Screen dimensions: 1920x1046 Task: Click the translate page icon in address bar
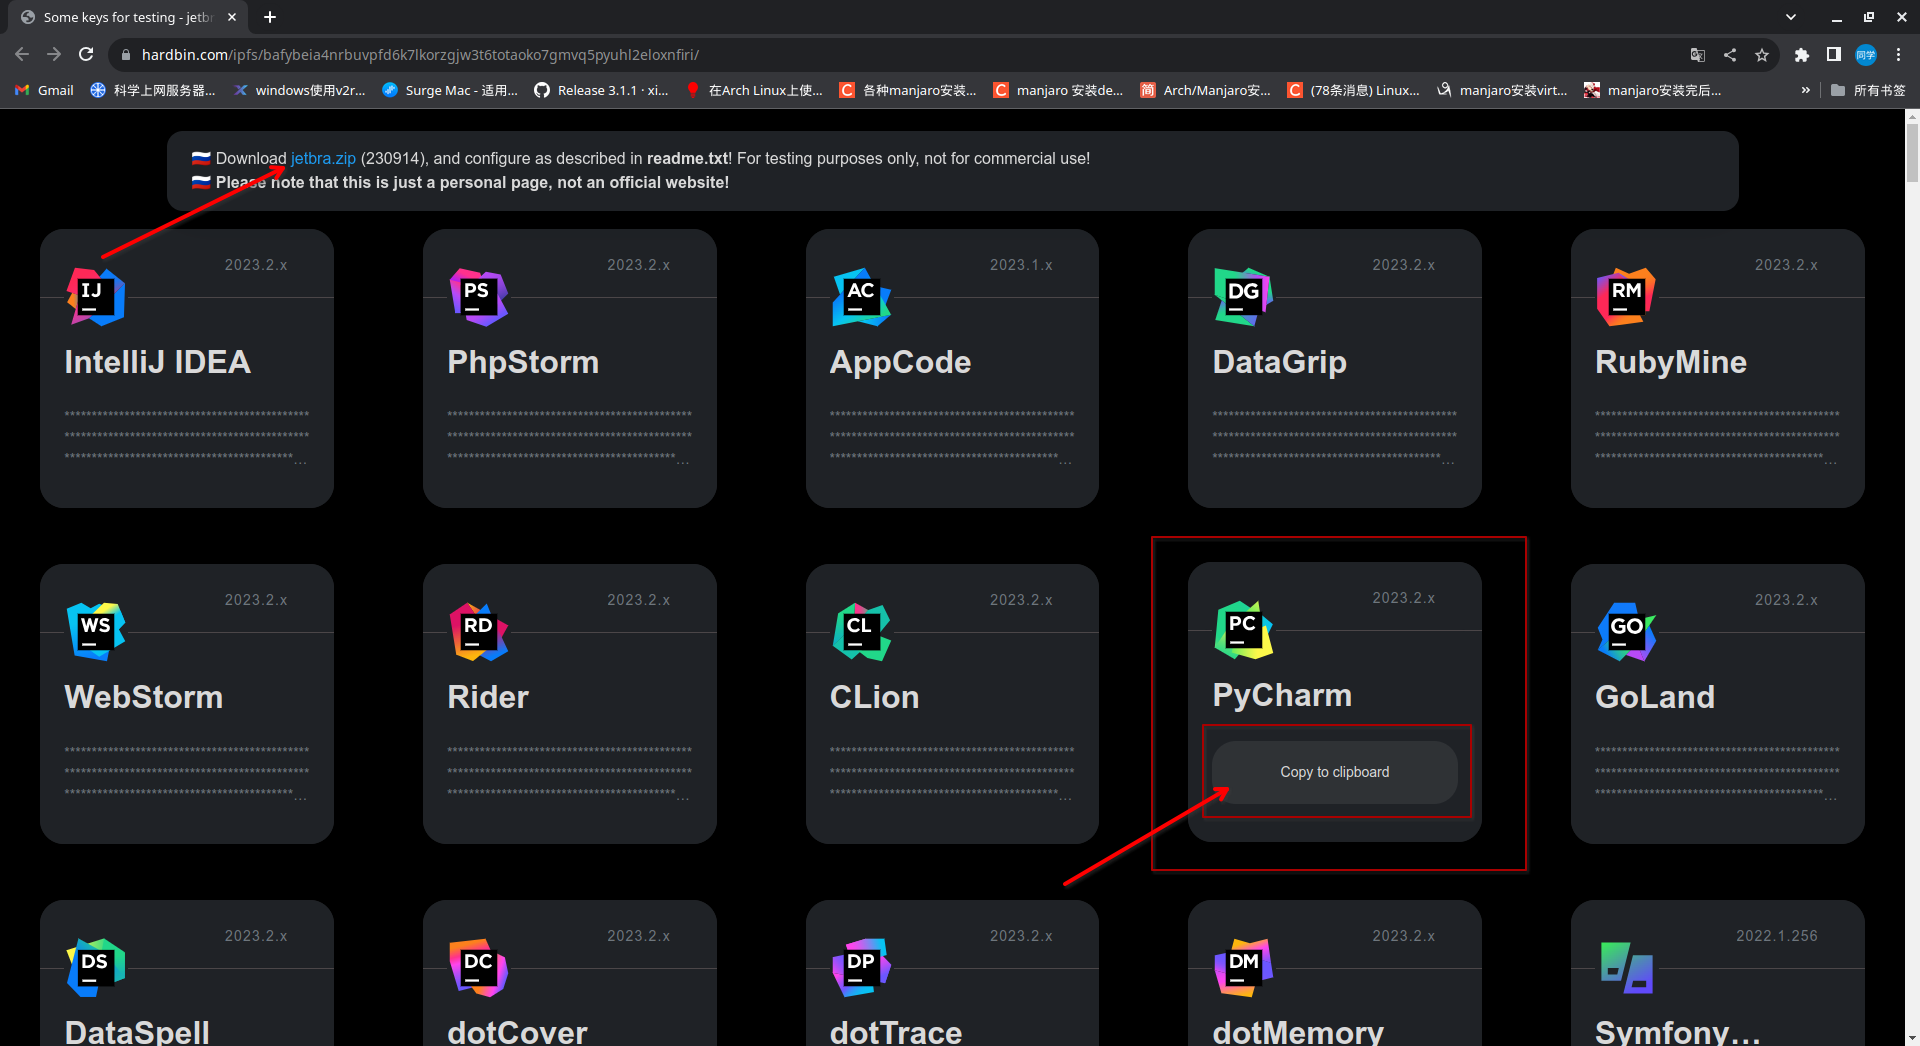(x=1698, y=55)
